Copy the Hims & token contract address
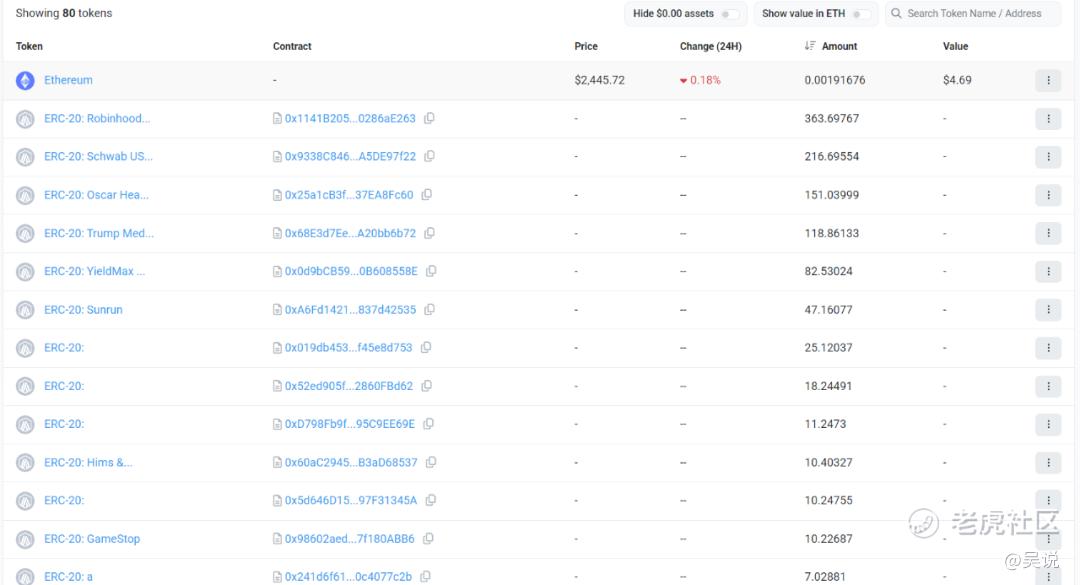This screenshot has height=585, width=1080. pyautogui.click(x=430, y=462)
